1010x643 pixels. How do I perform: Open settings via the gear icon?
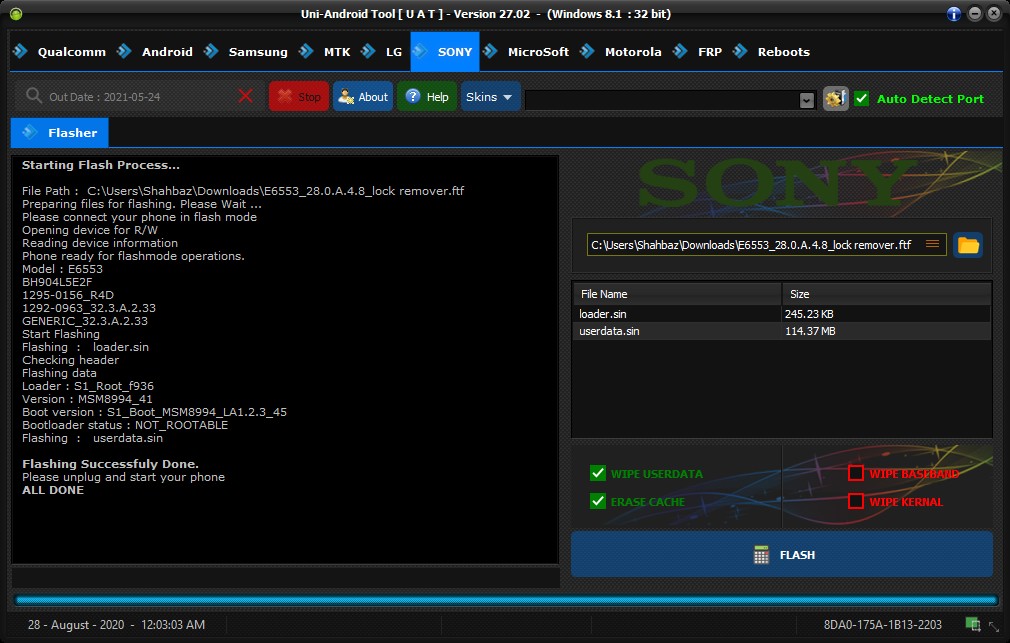pos(835,99)
